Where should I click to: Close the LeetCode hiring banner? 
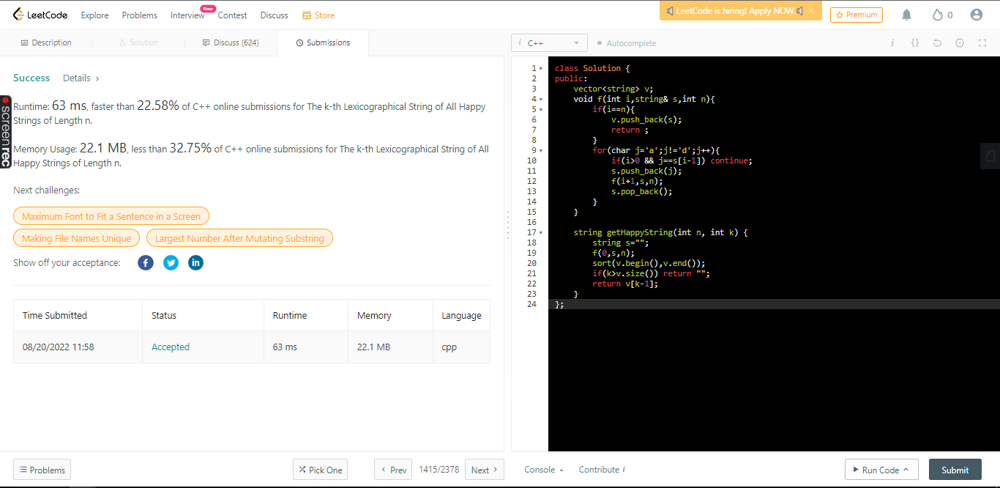pos(812,11)
